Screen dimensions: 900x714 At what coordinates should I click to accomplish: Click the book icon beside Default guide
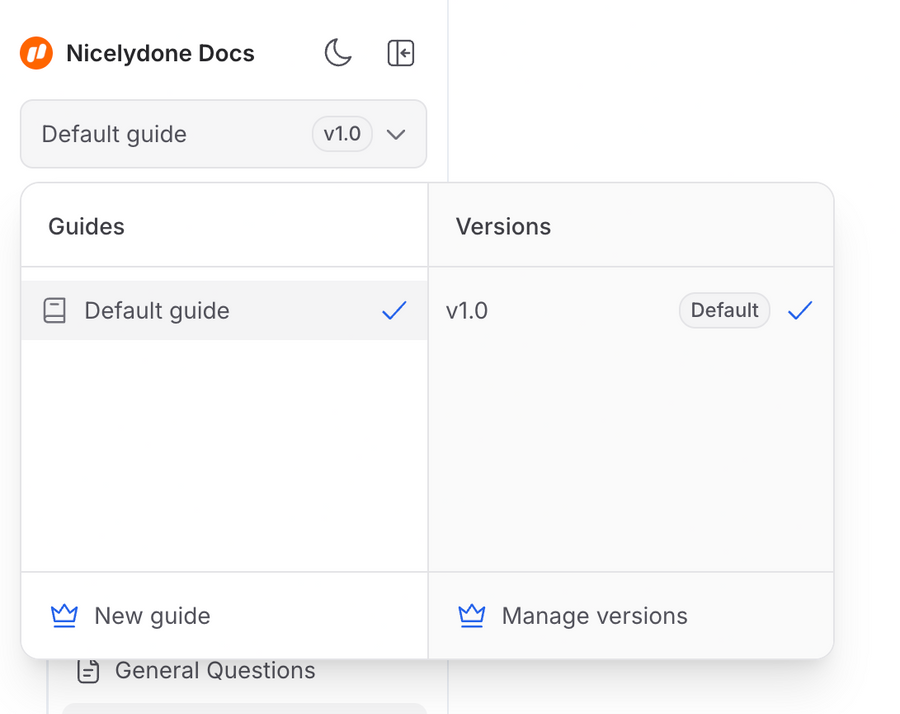55,311
